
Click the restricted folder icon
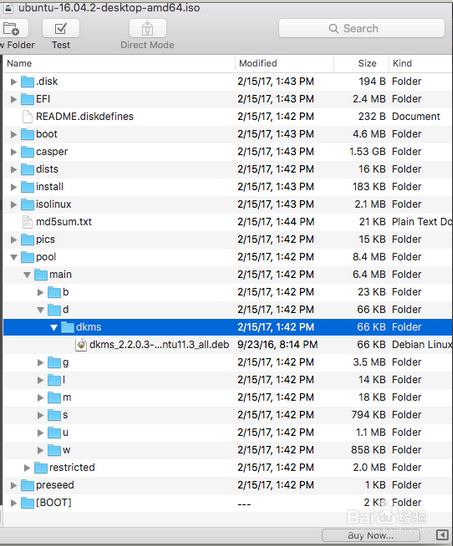coord(41,468)
